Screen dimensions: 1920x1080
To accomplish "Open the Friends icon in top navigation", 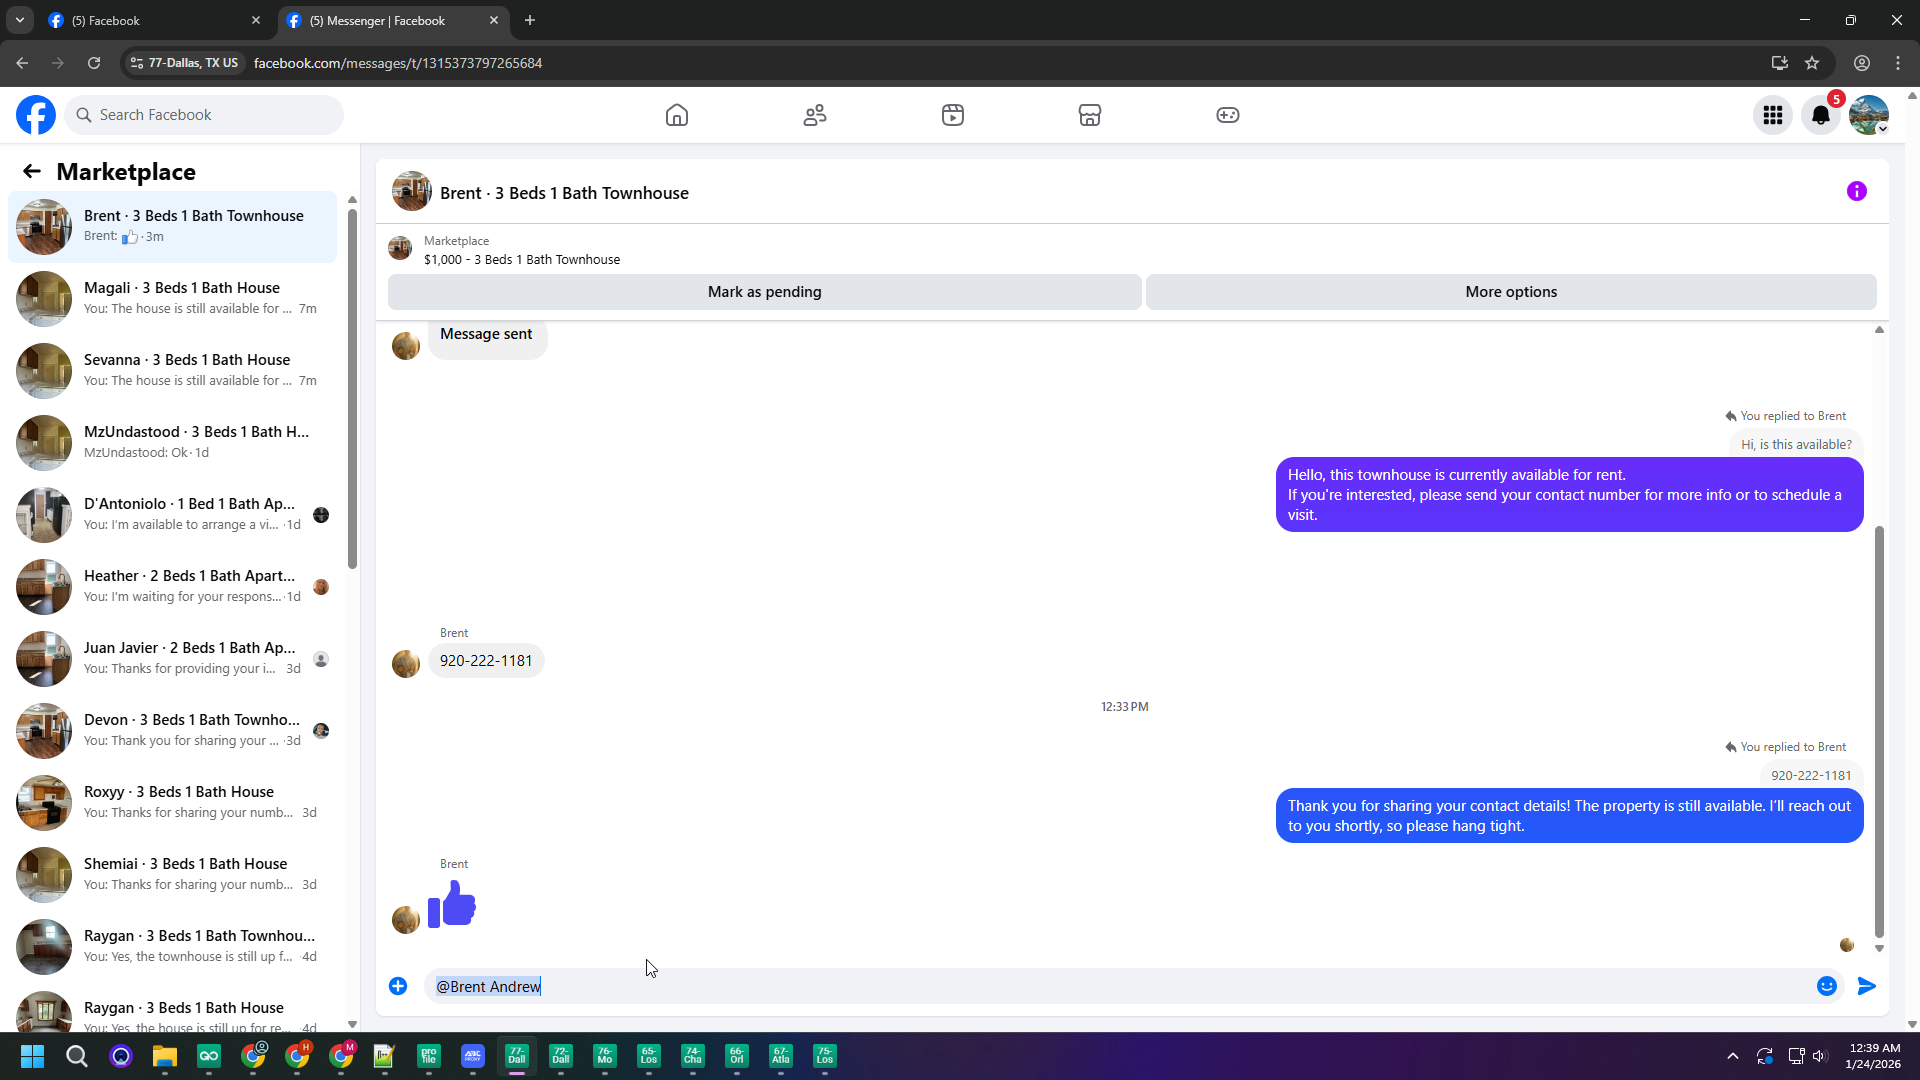I will pyautogui.click(x=815, y=115).
